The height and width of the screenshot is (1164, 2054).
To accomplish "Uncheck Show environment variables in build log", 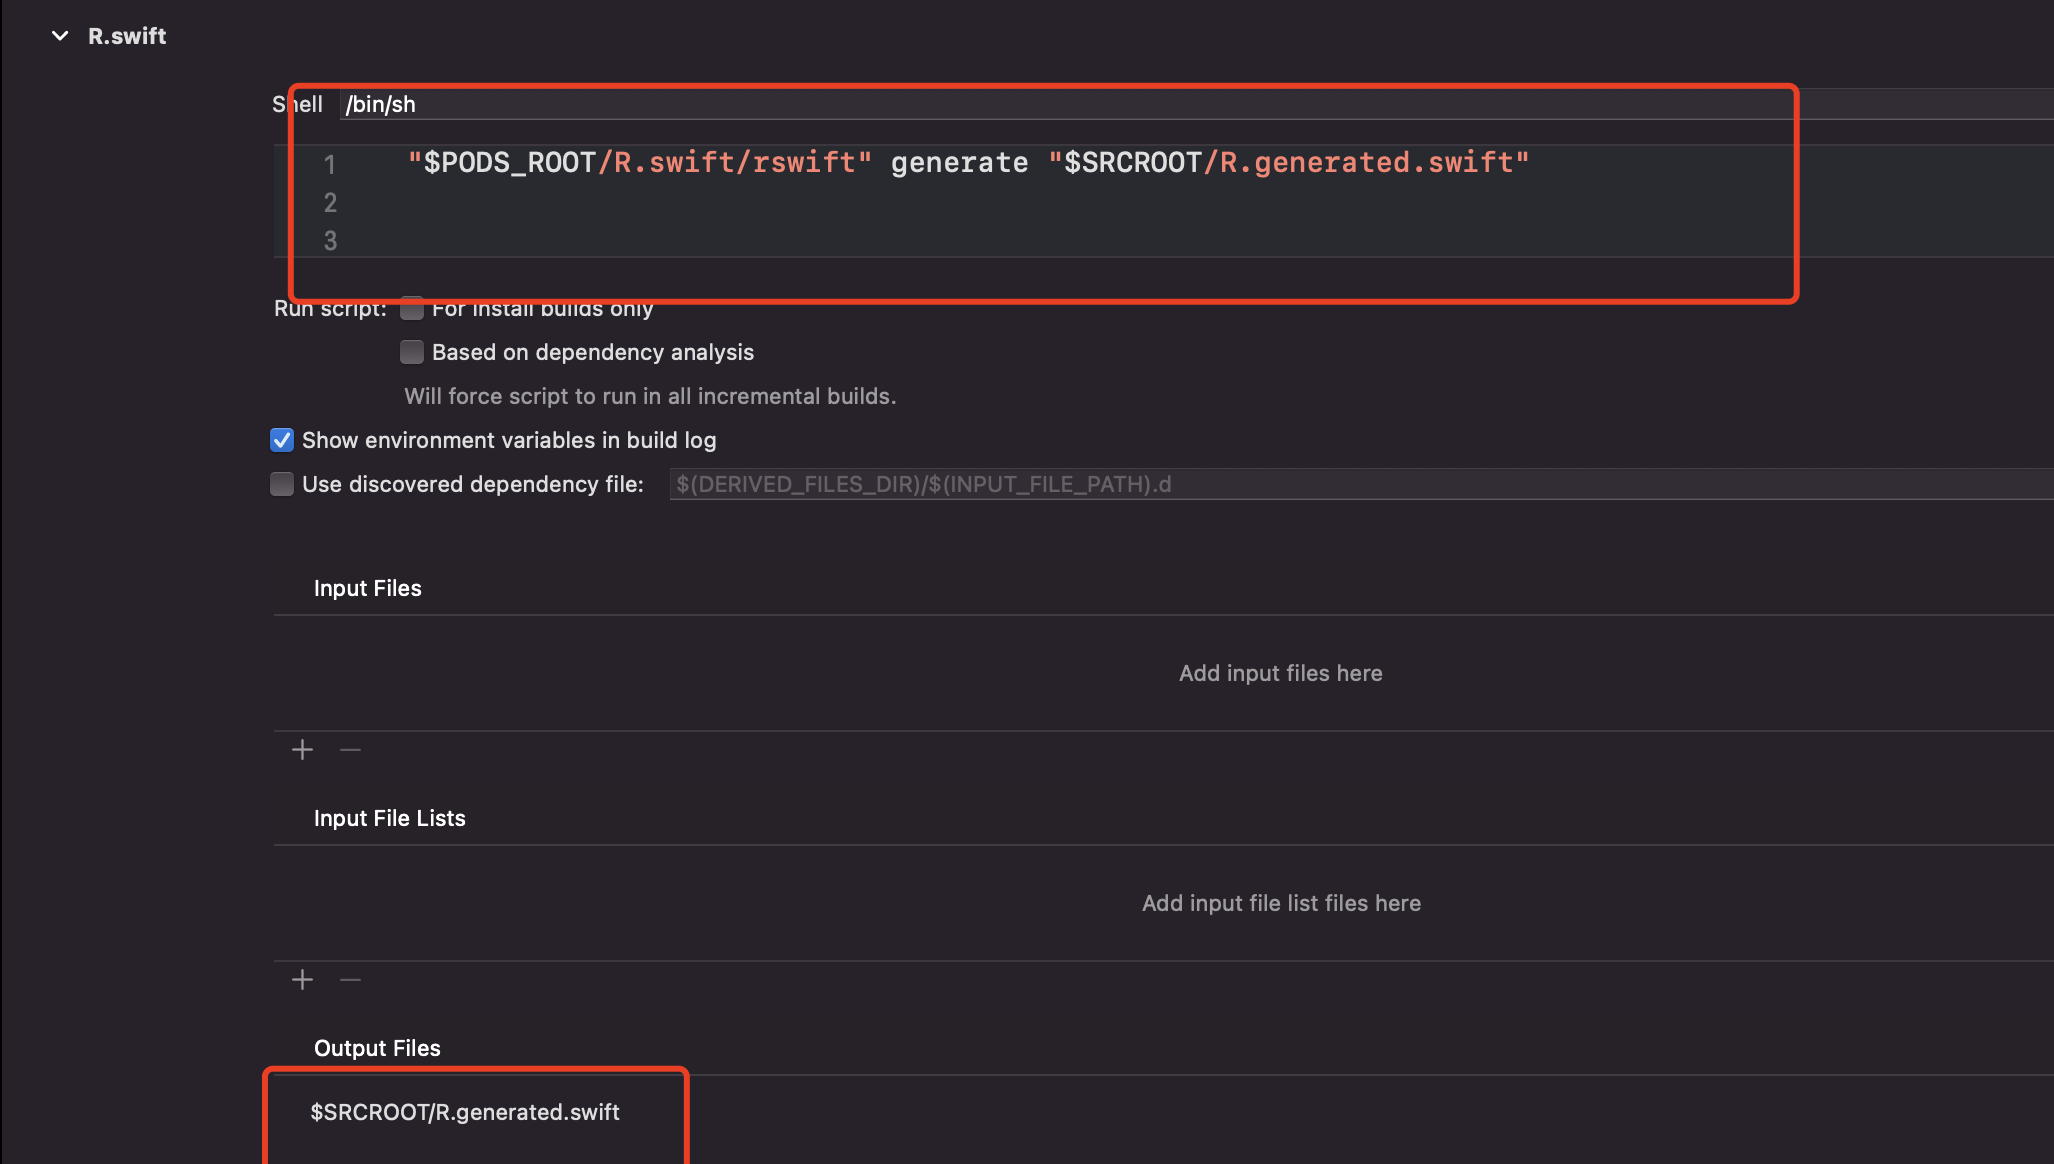I will 282,440.
